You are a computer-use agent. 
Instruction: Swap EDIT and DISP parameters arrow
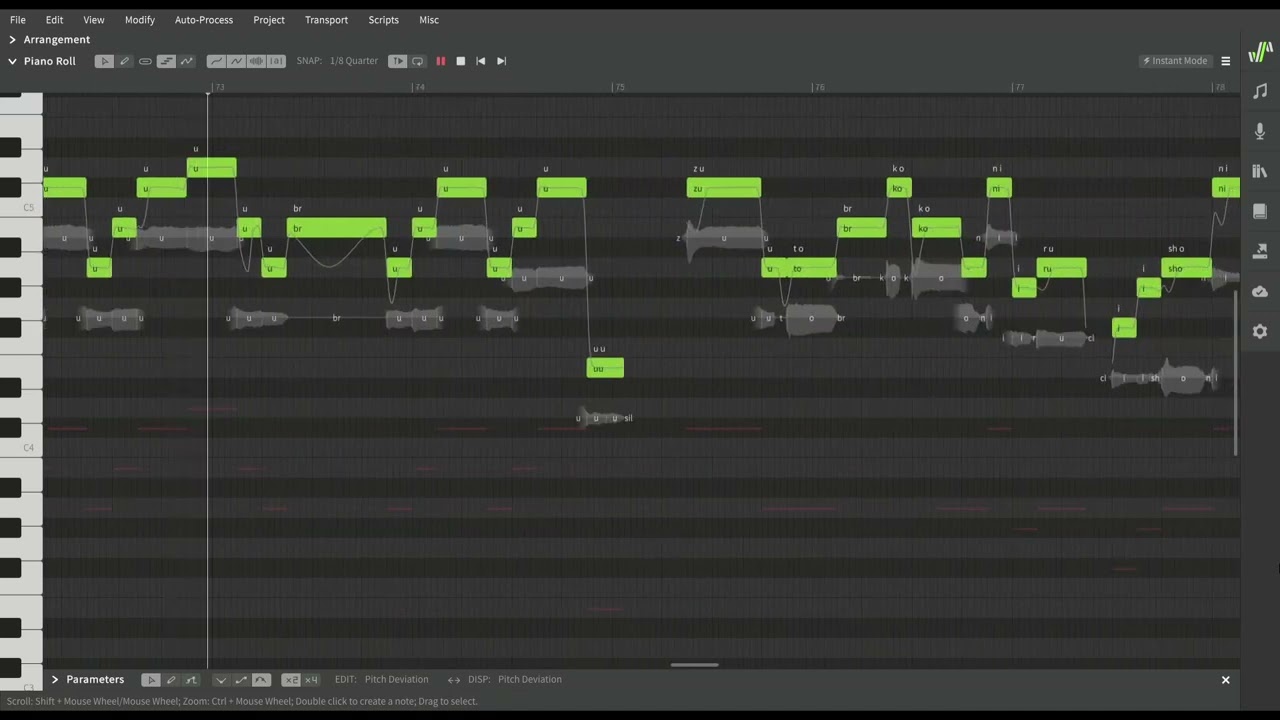(x=453, y=680)
